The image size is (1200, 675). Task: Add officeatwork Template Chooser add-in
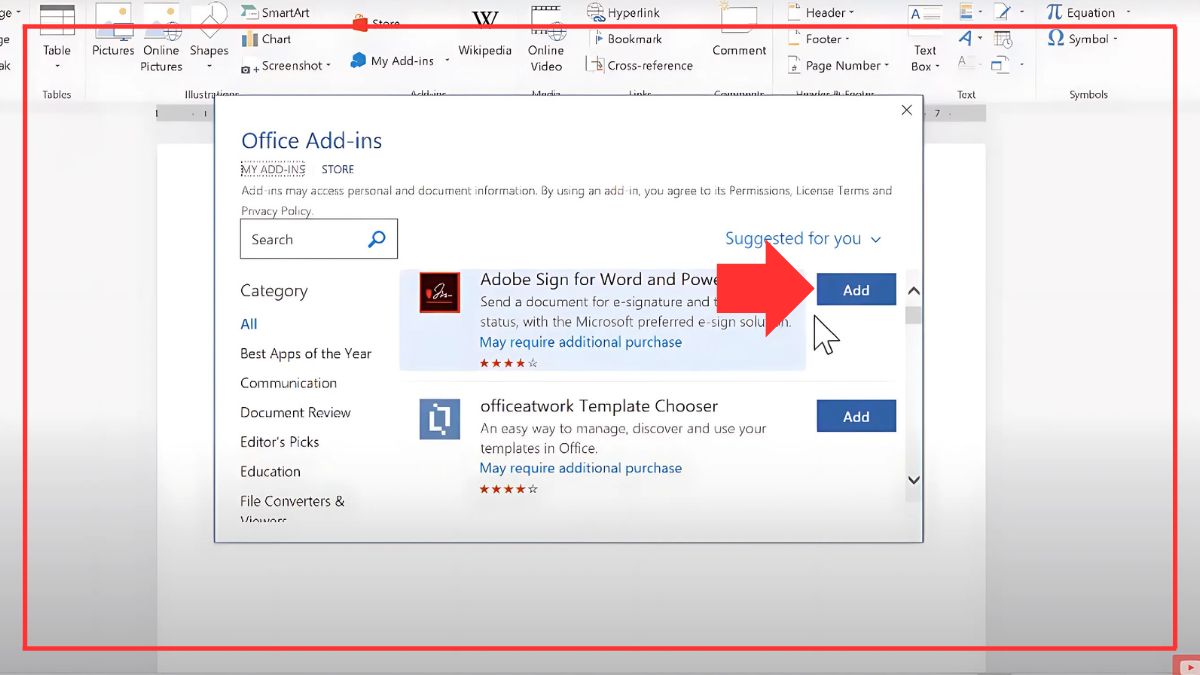coord(856,416)
